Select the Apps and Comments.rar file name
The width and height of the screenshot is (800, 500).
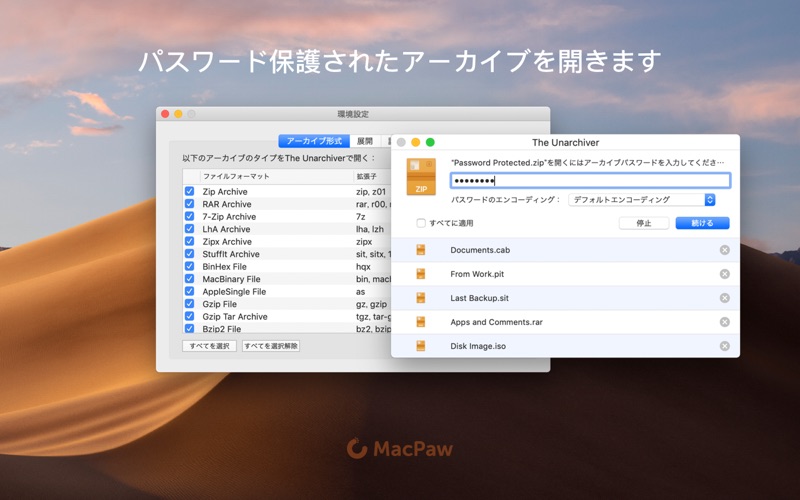pyautogui.click(x=496, y=322)
